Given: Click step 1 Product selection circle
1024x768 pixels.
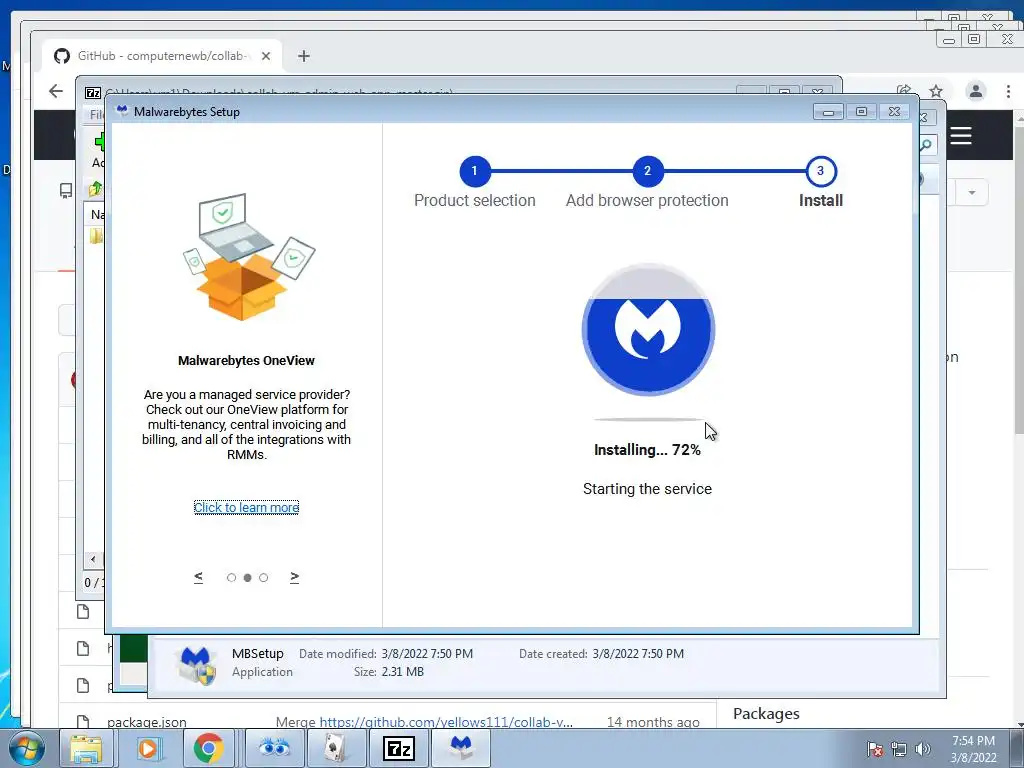Looking at the screenshot, I should point(474,171).
